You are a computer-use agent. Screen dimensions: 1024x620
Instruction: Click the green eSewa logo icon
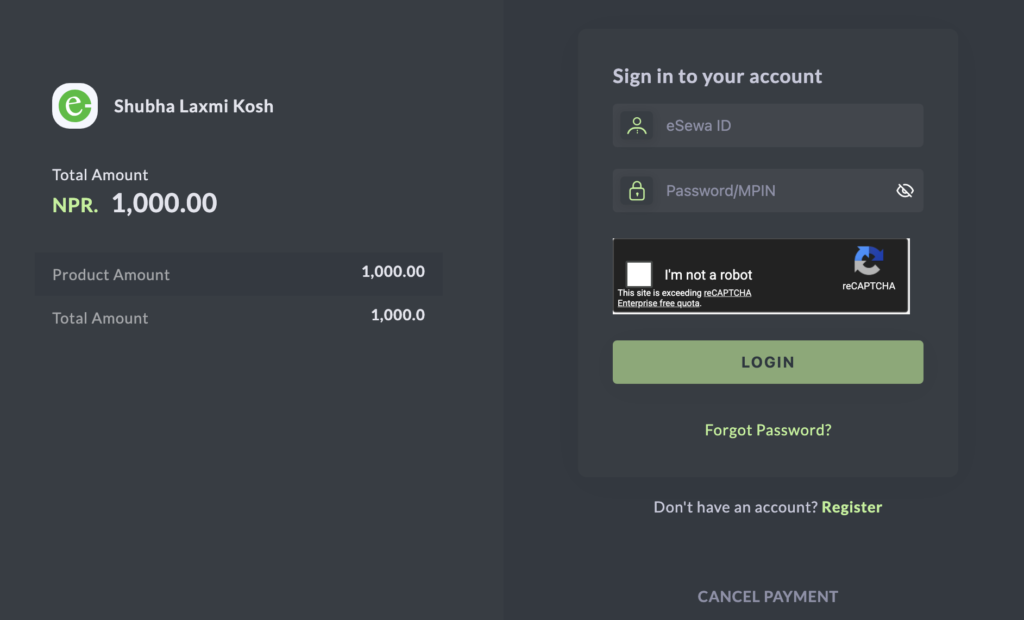point(75,106)
